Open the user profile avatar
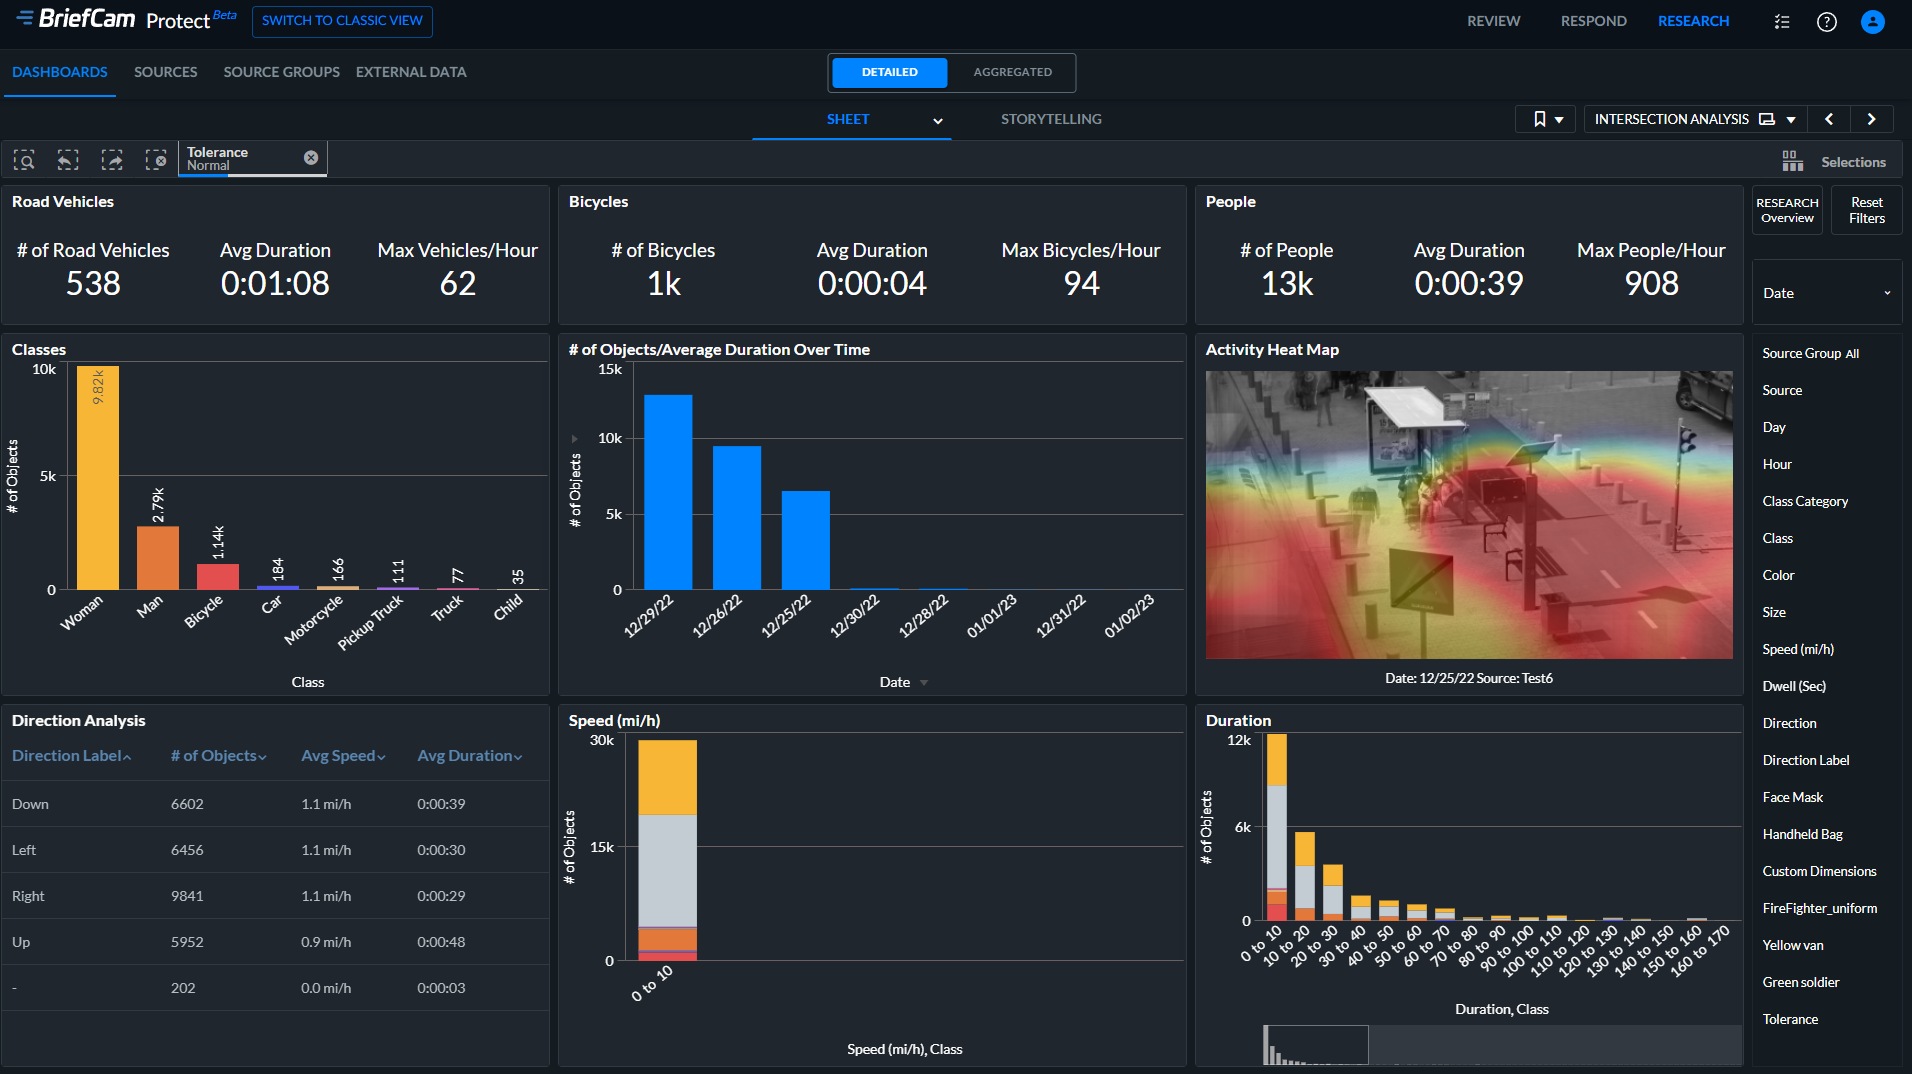 (1872, 22)
